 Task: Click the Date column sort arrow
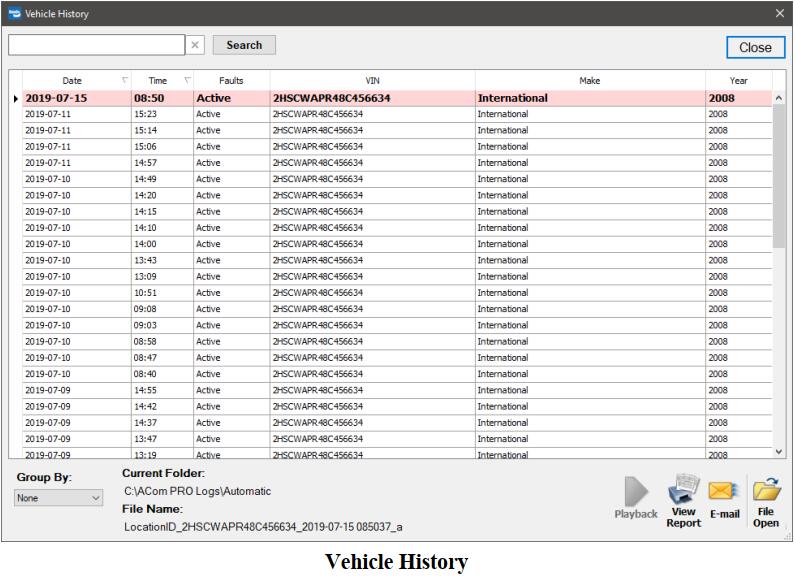(125, 81)
